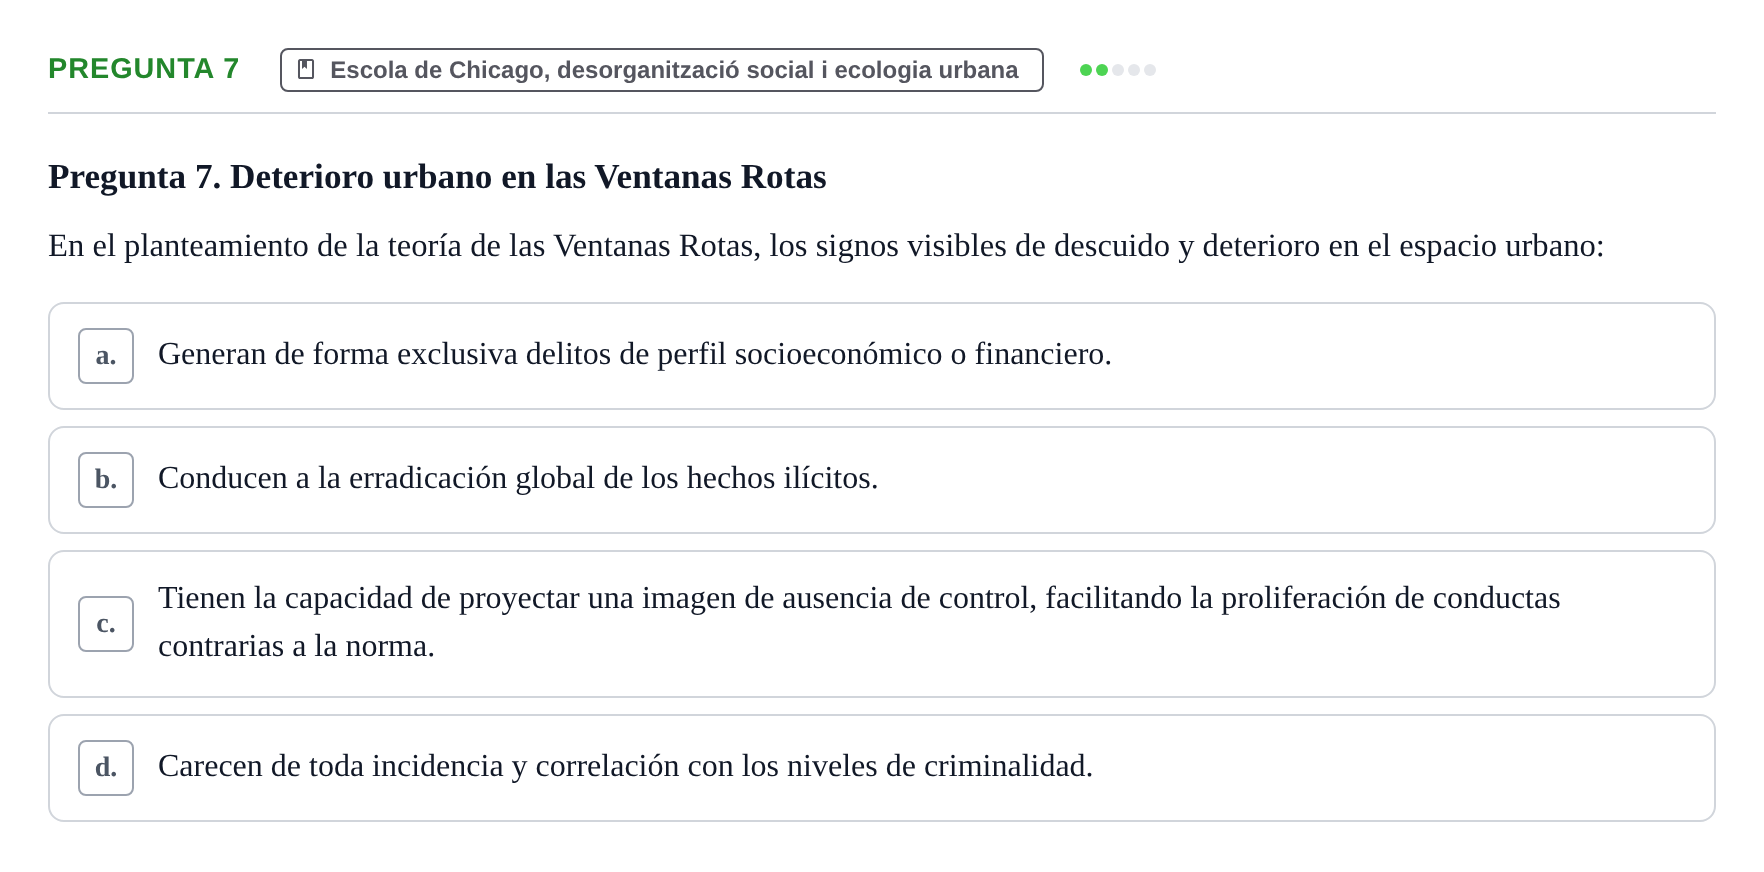
Task: Choose option 'Generan de forma exclusiva delitos'
Action: (x=882, y=356)
